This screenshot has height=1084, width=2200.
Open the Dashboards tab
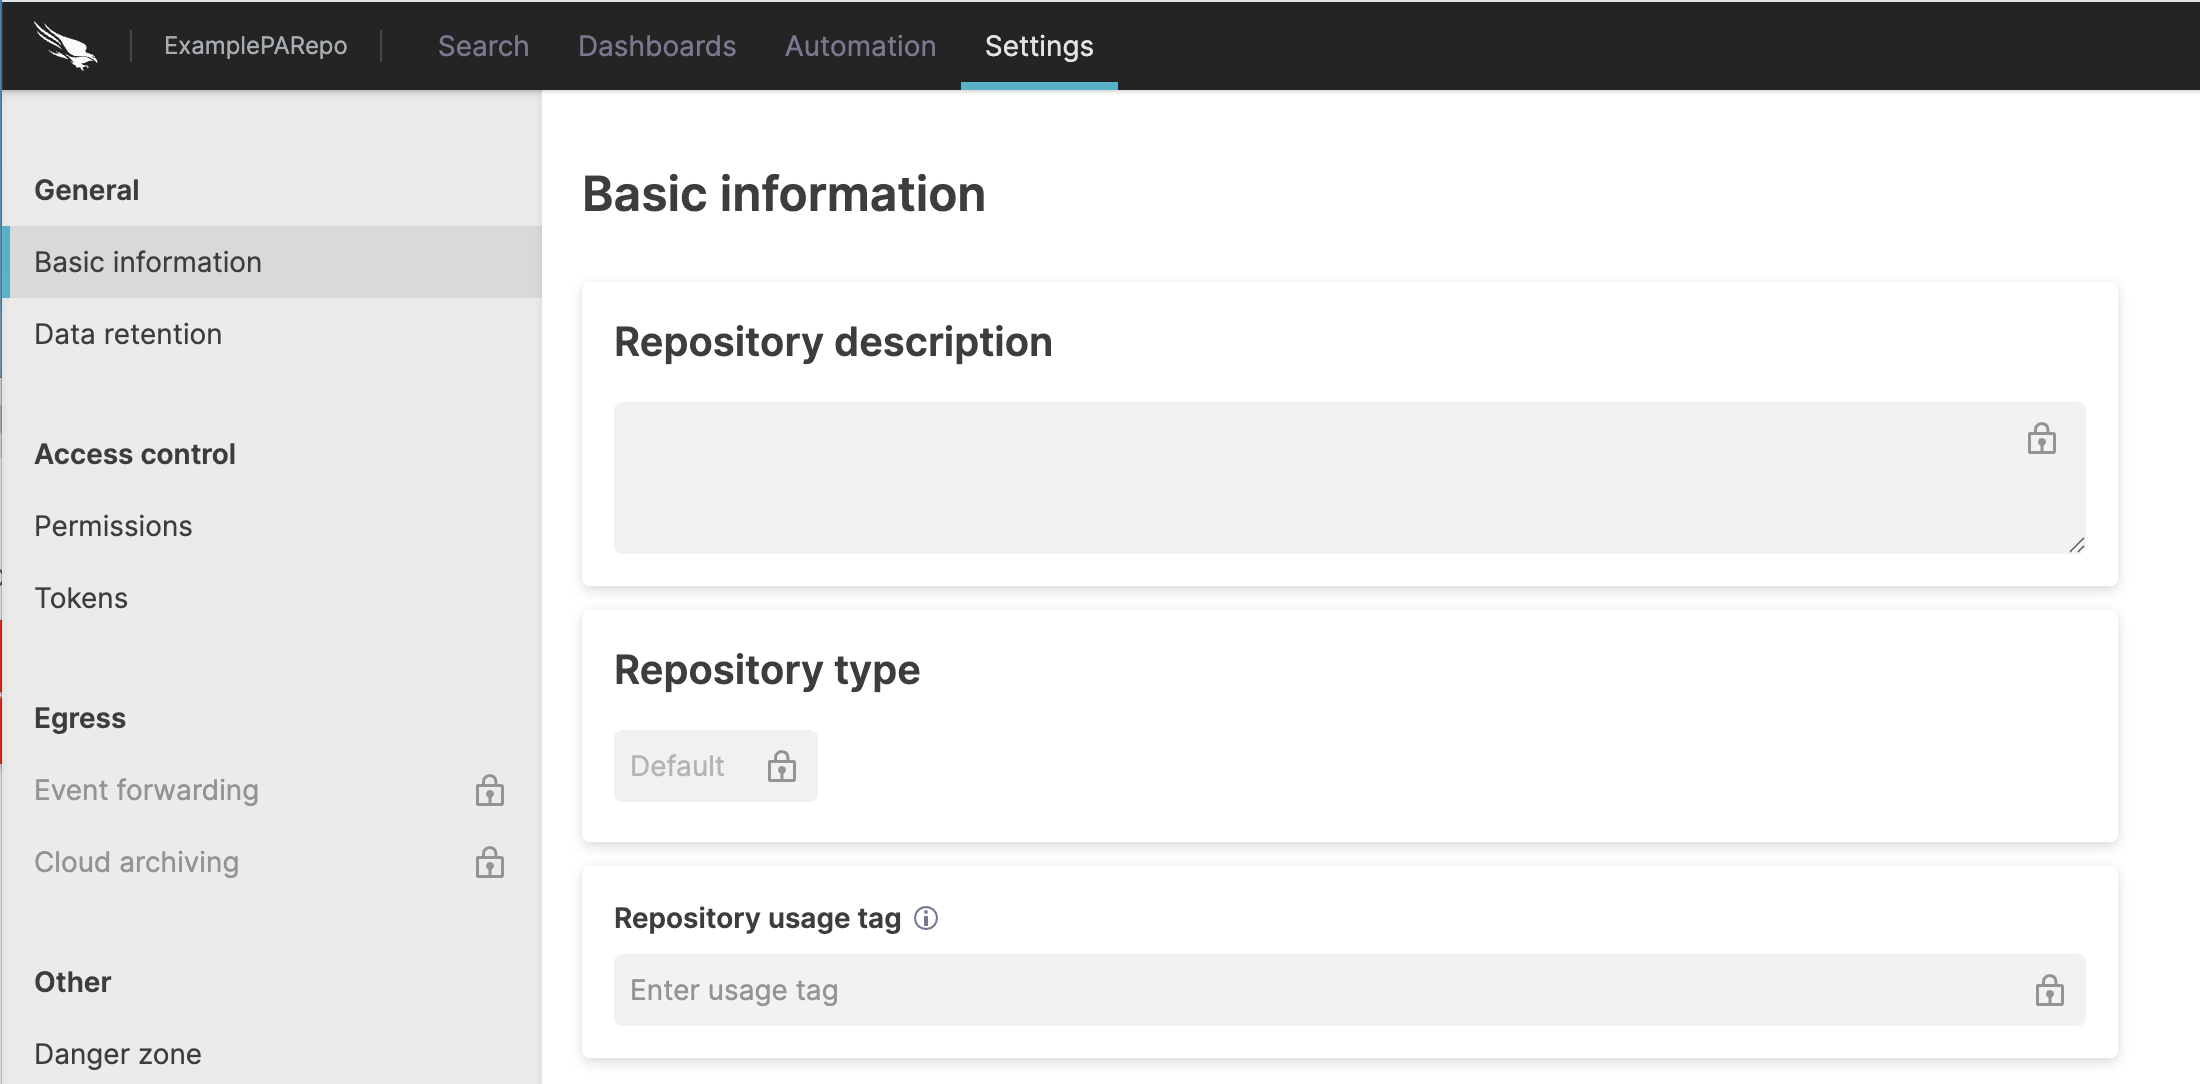coord(657,46)
